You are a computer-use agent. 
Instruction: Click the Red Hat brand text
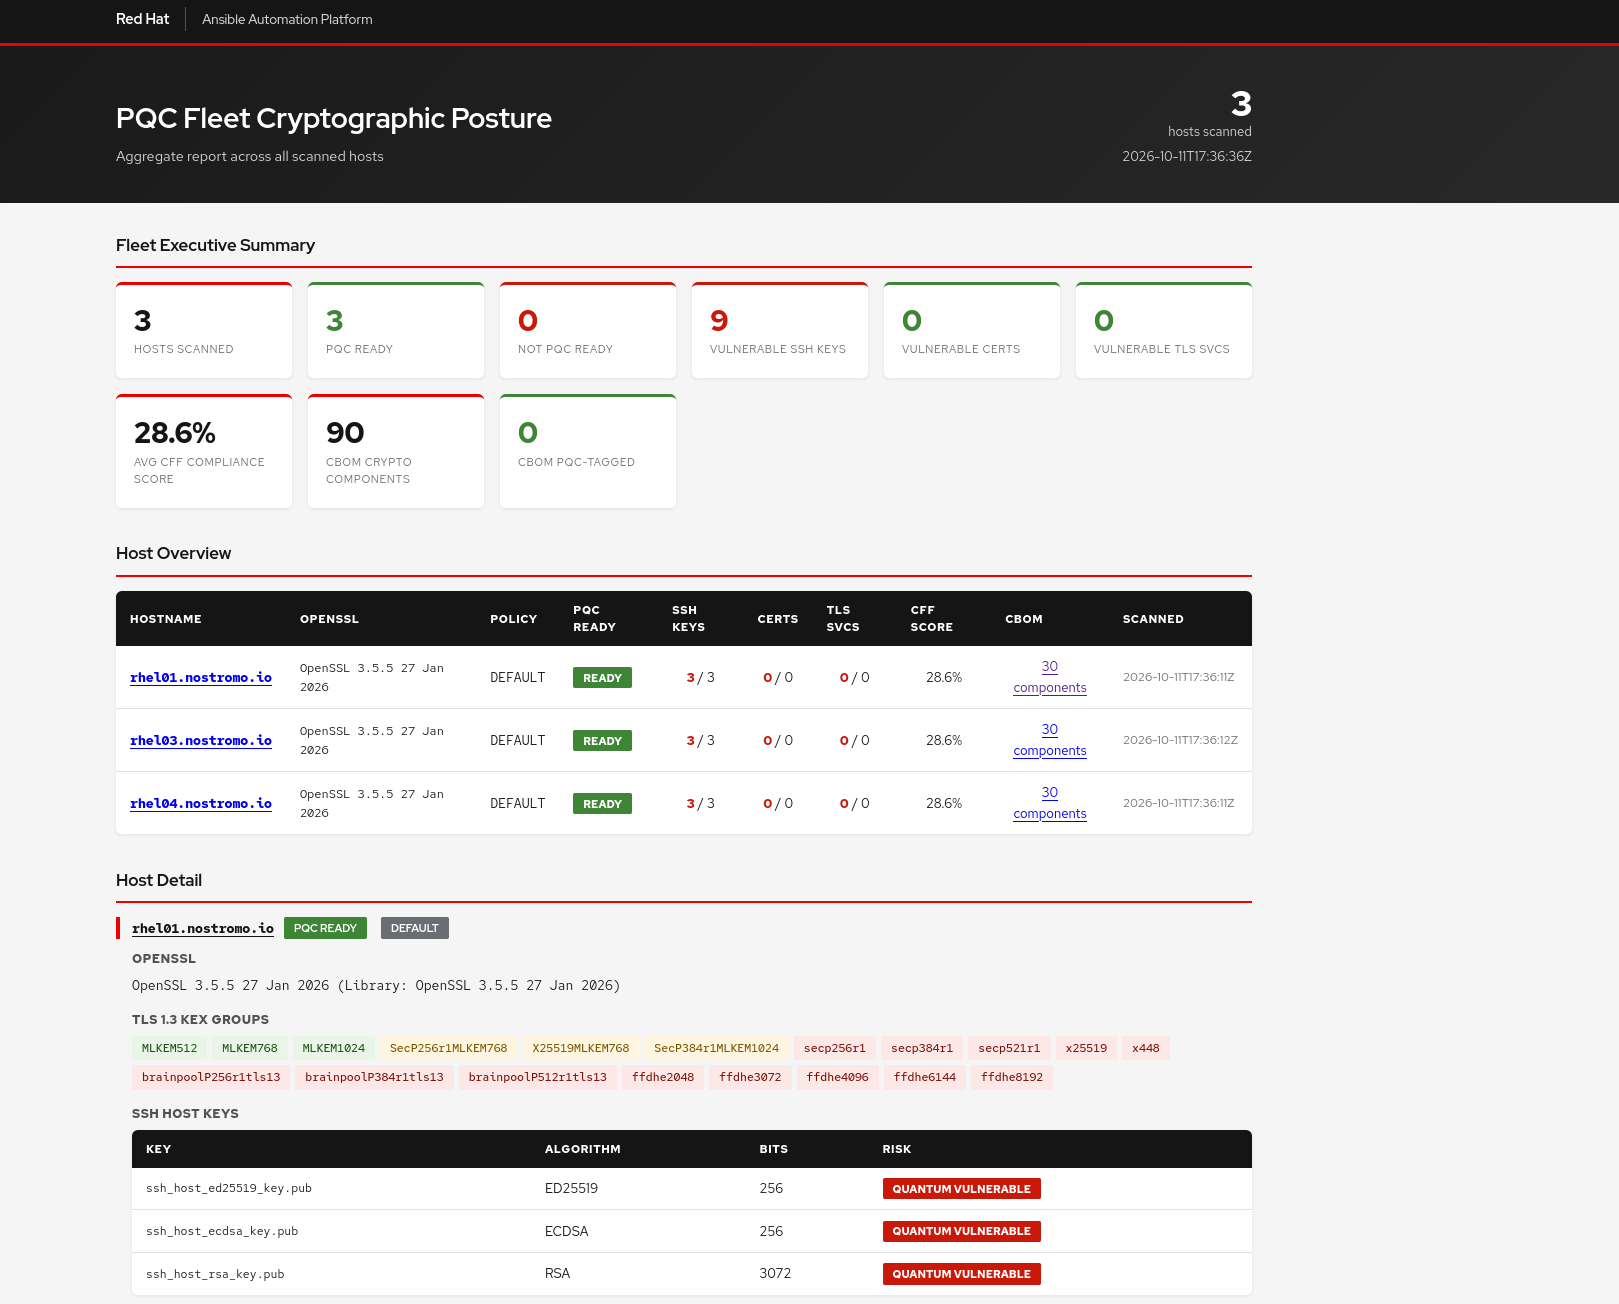pos(142,19)
